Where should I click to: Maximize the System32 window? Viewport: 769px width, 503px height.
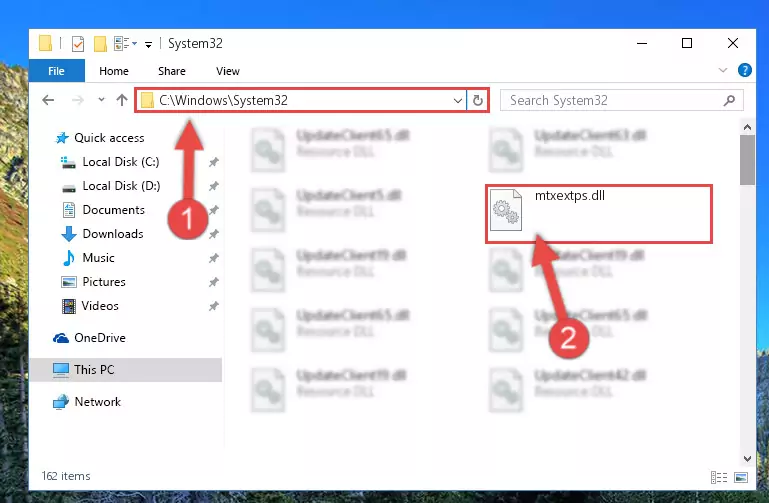coord(687,43)
